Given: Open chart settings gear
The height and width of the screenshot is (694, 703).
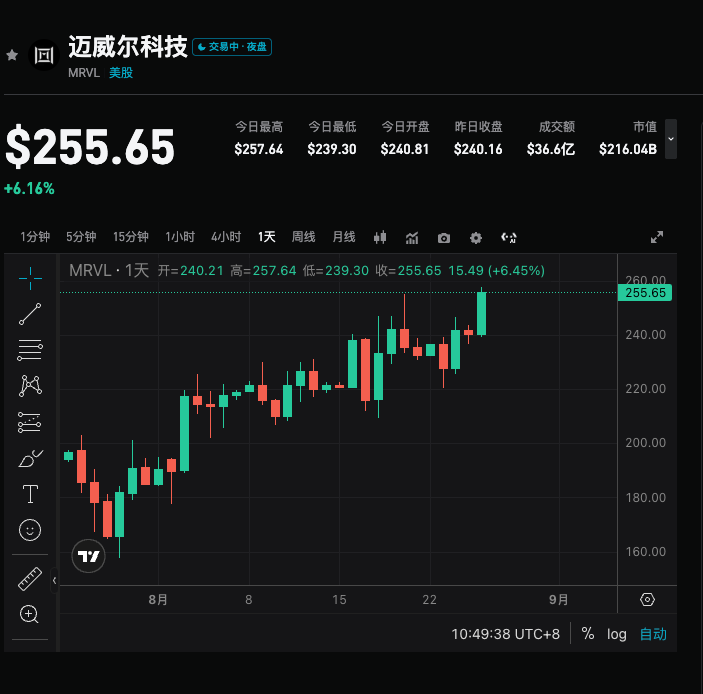Looking at the screenshot, I should click(x=476, y=238).
